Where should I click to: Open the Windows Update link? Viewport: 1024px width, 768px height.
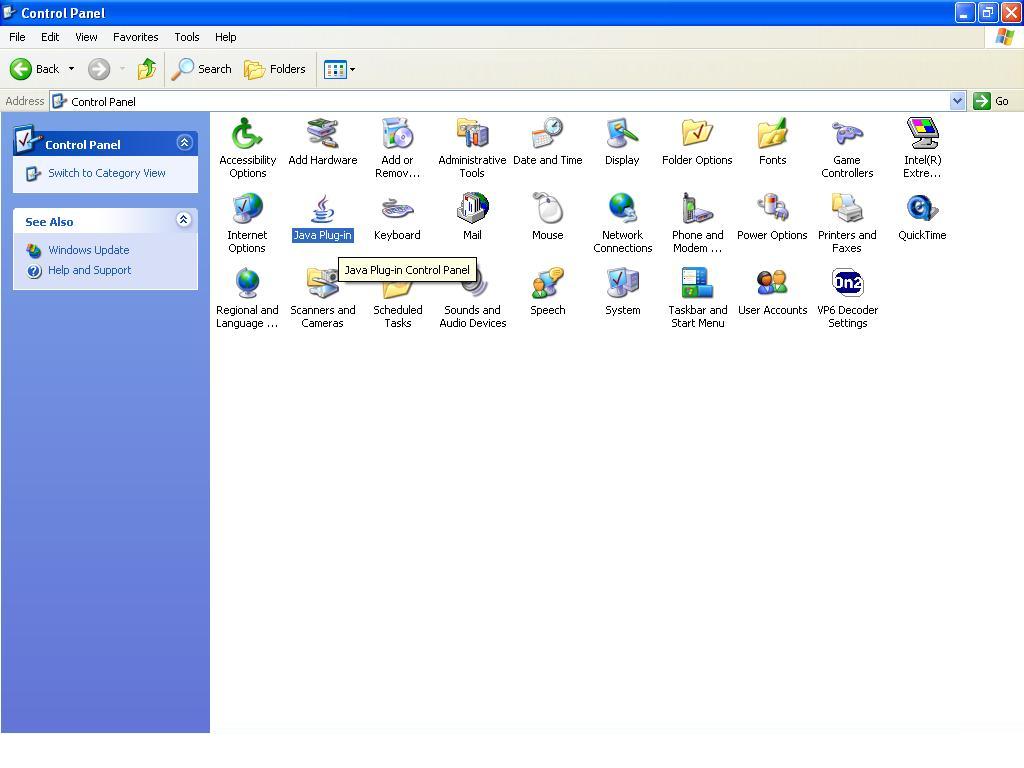(x=88, y=250)
